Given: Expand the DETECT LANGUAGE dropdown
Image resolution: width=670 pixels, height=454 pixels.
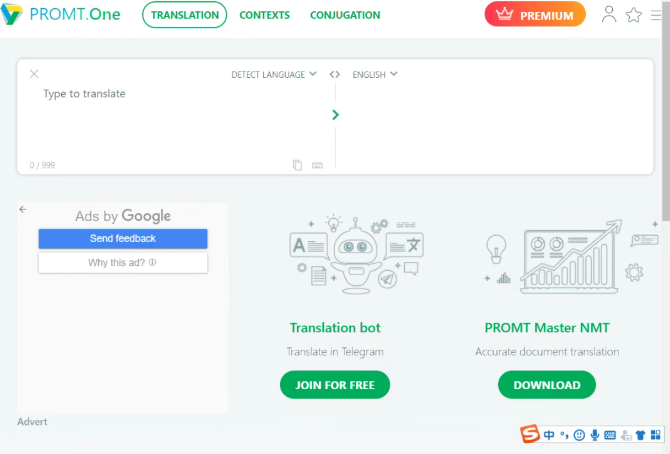Looking at the screenshot, I should coord(274,74).
